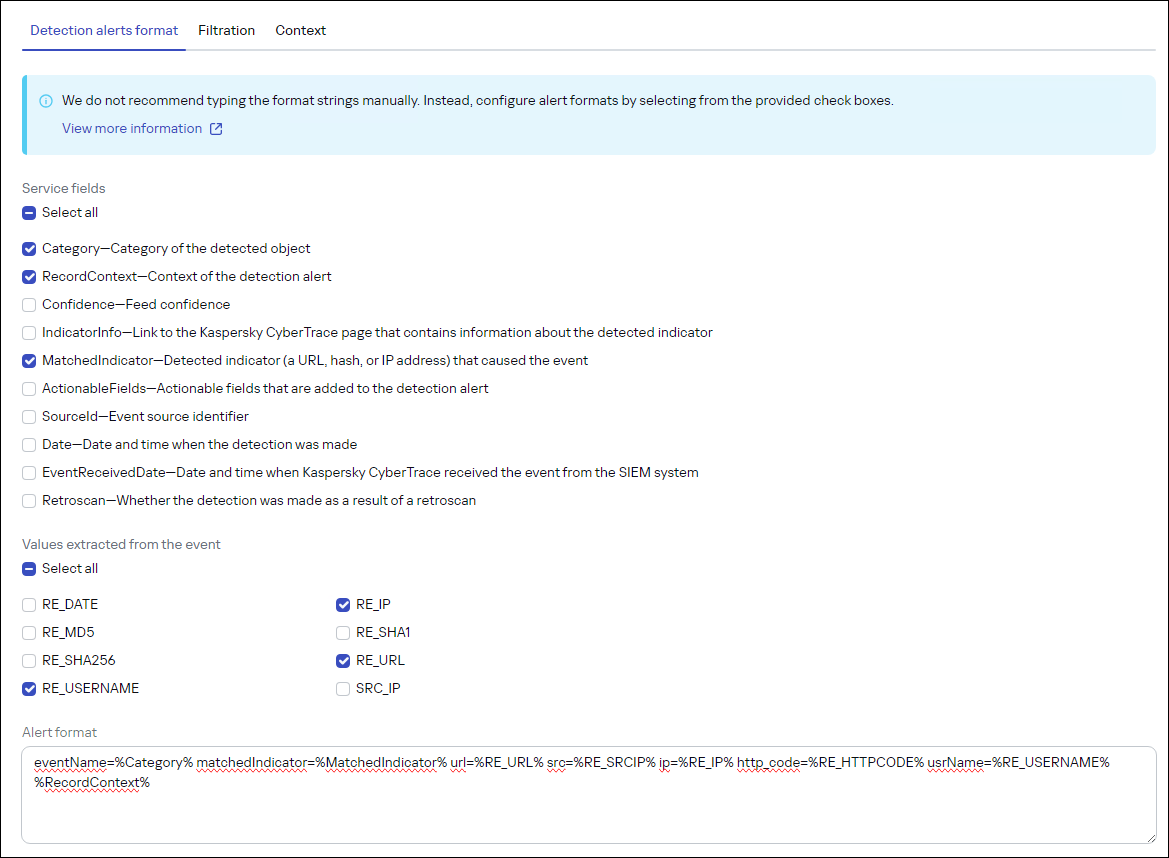
Task: Click the banner text about not typing format strings manually
Action: pyautogui.click(x=478, y=101)
